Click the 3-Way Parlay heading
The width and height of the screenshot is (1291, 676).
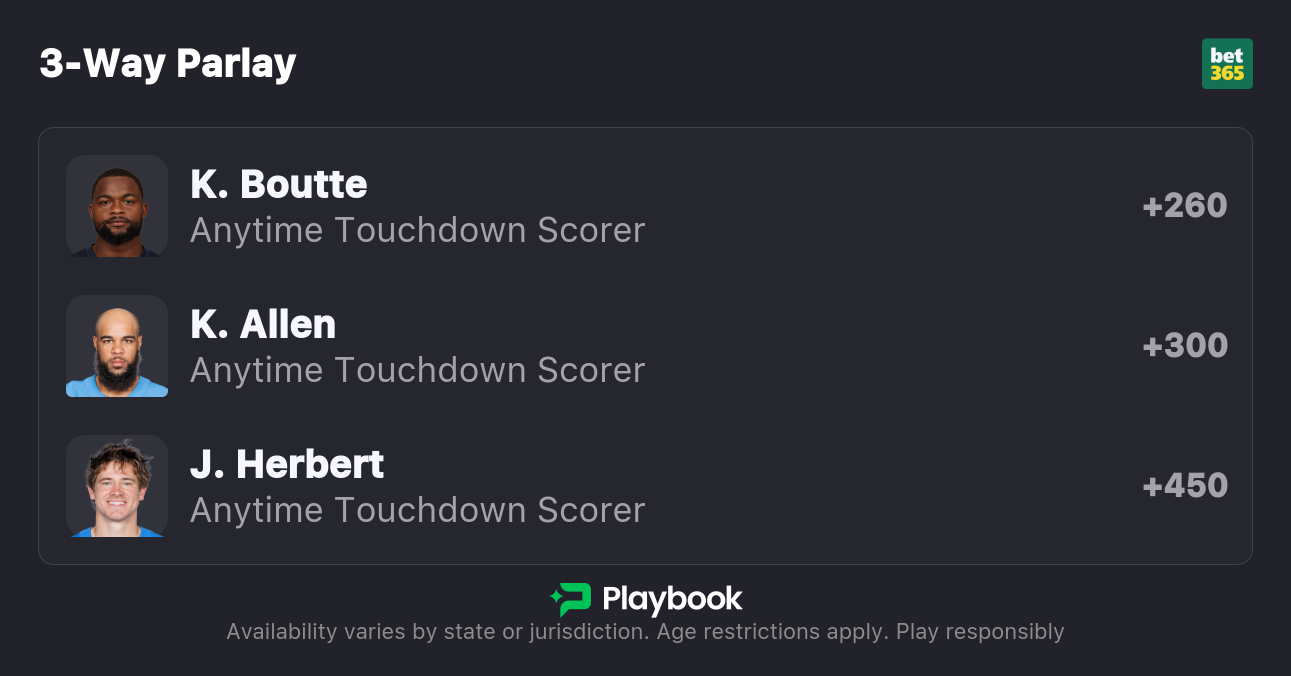168,64
